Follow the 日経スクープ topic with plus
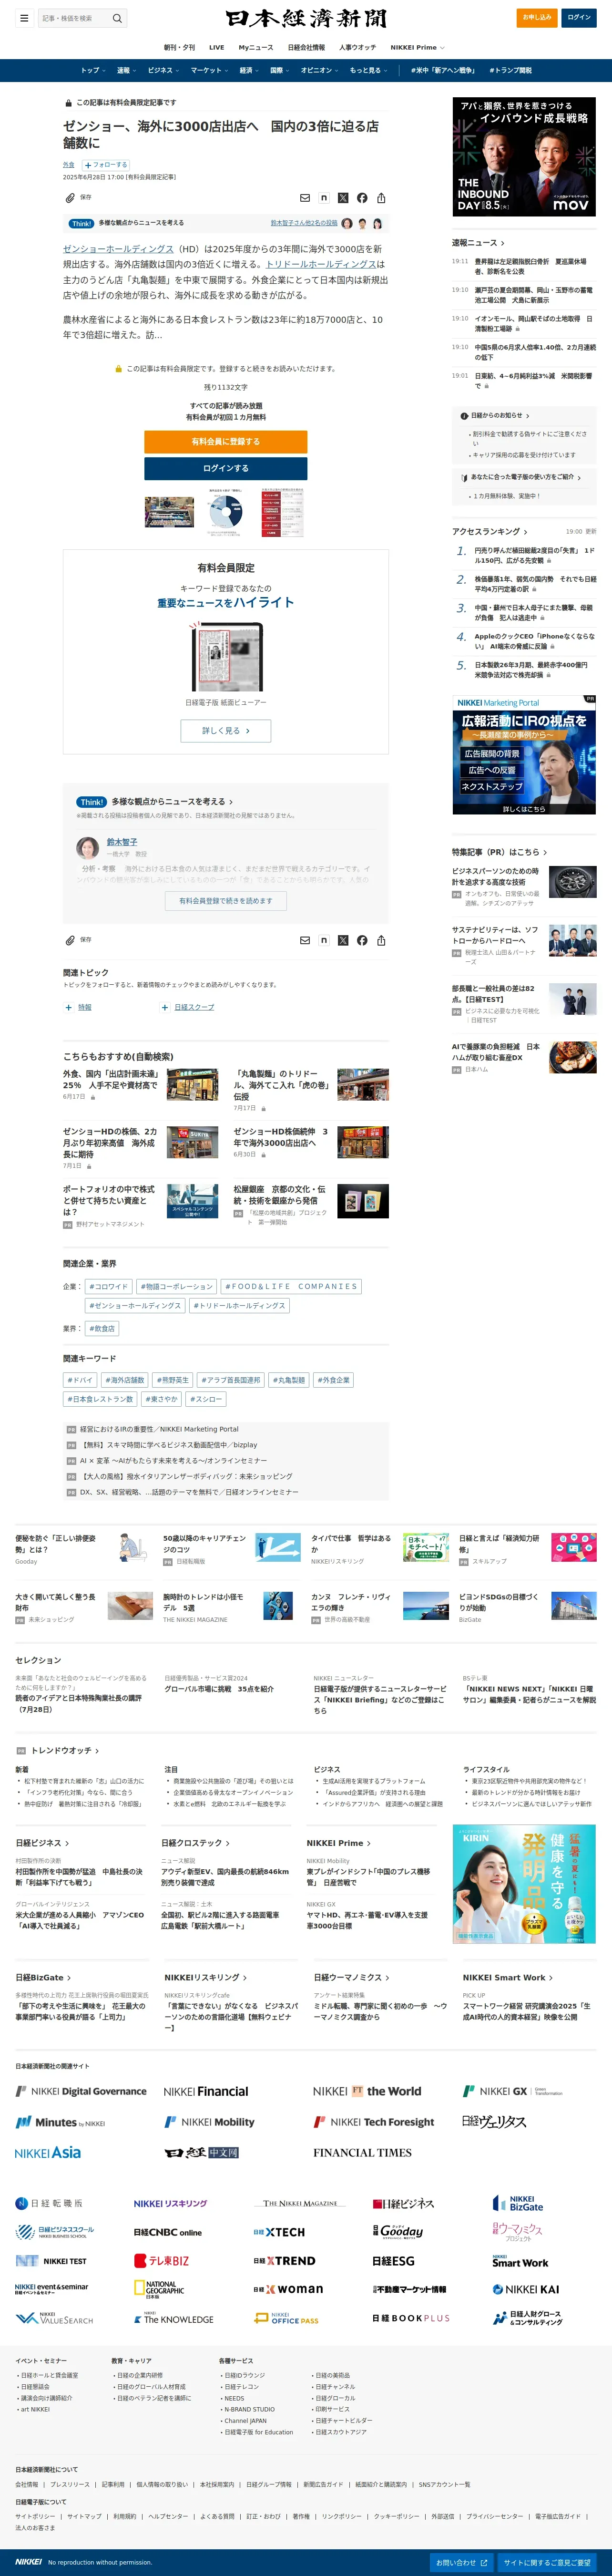This screenshot has width=612, height=2576. click(165, 1007)
